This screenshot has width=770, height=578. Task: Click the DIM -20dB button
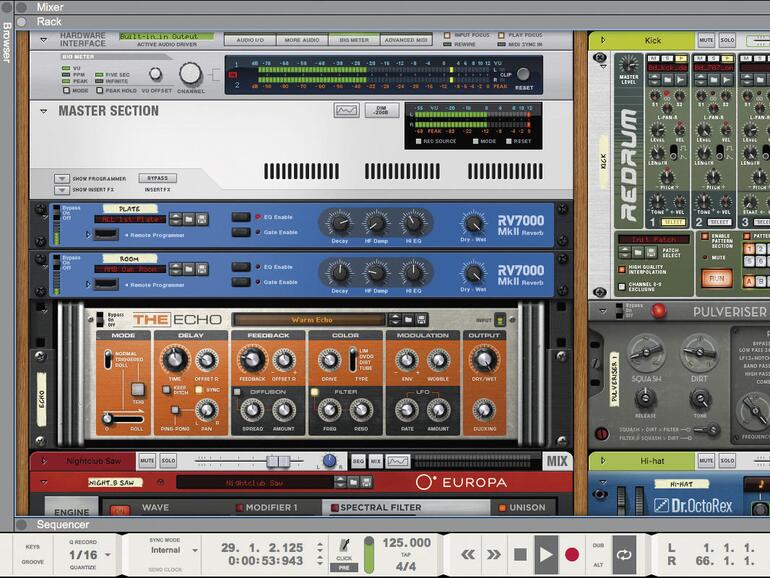tap(381, 110)
